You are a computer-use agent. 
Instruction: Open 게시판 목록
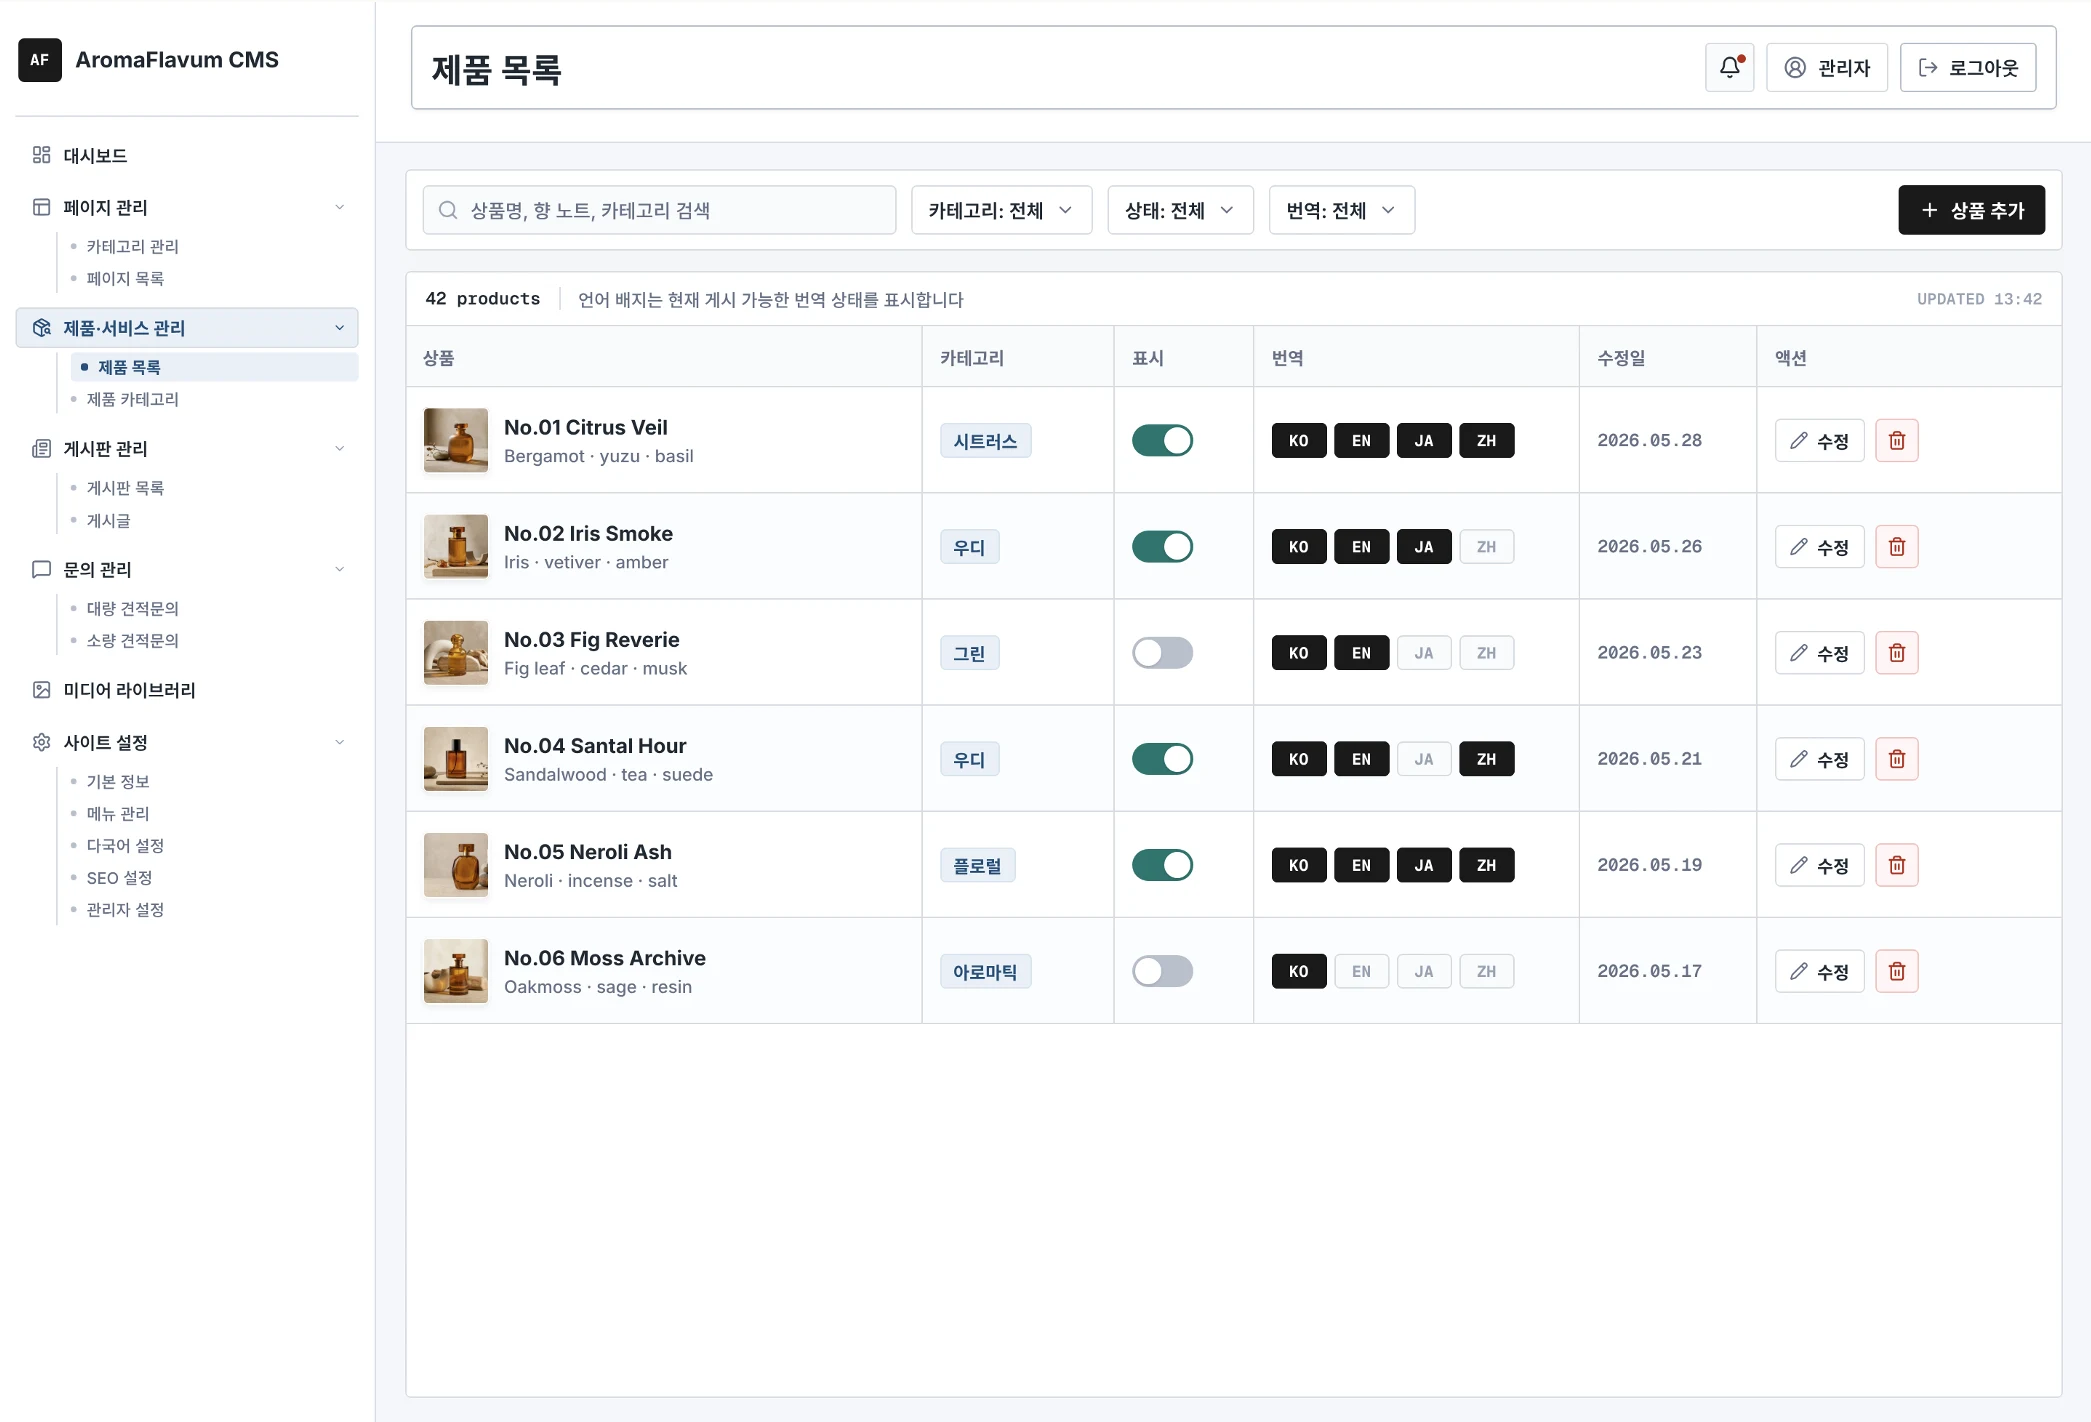pos(125,488)
